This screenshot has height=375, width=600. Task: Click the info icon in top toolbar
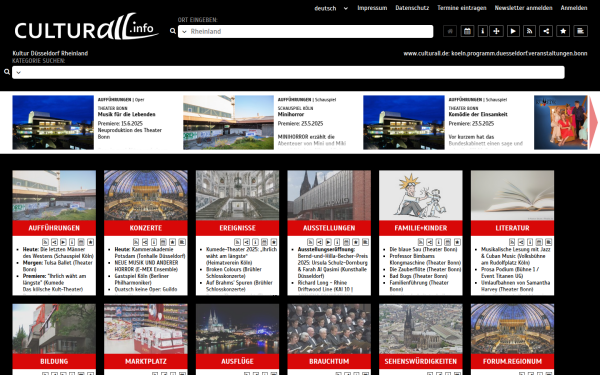point(483,31)
